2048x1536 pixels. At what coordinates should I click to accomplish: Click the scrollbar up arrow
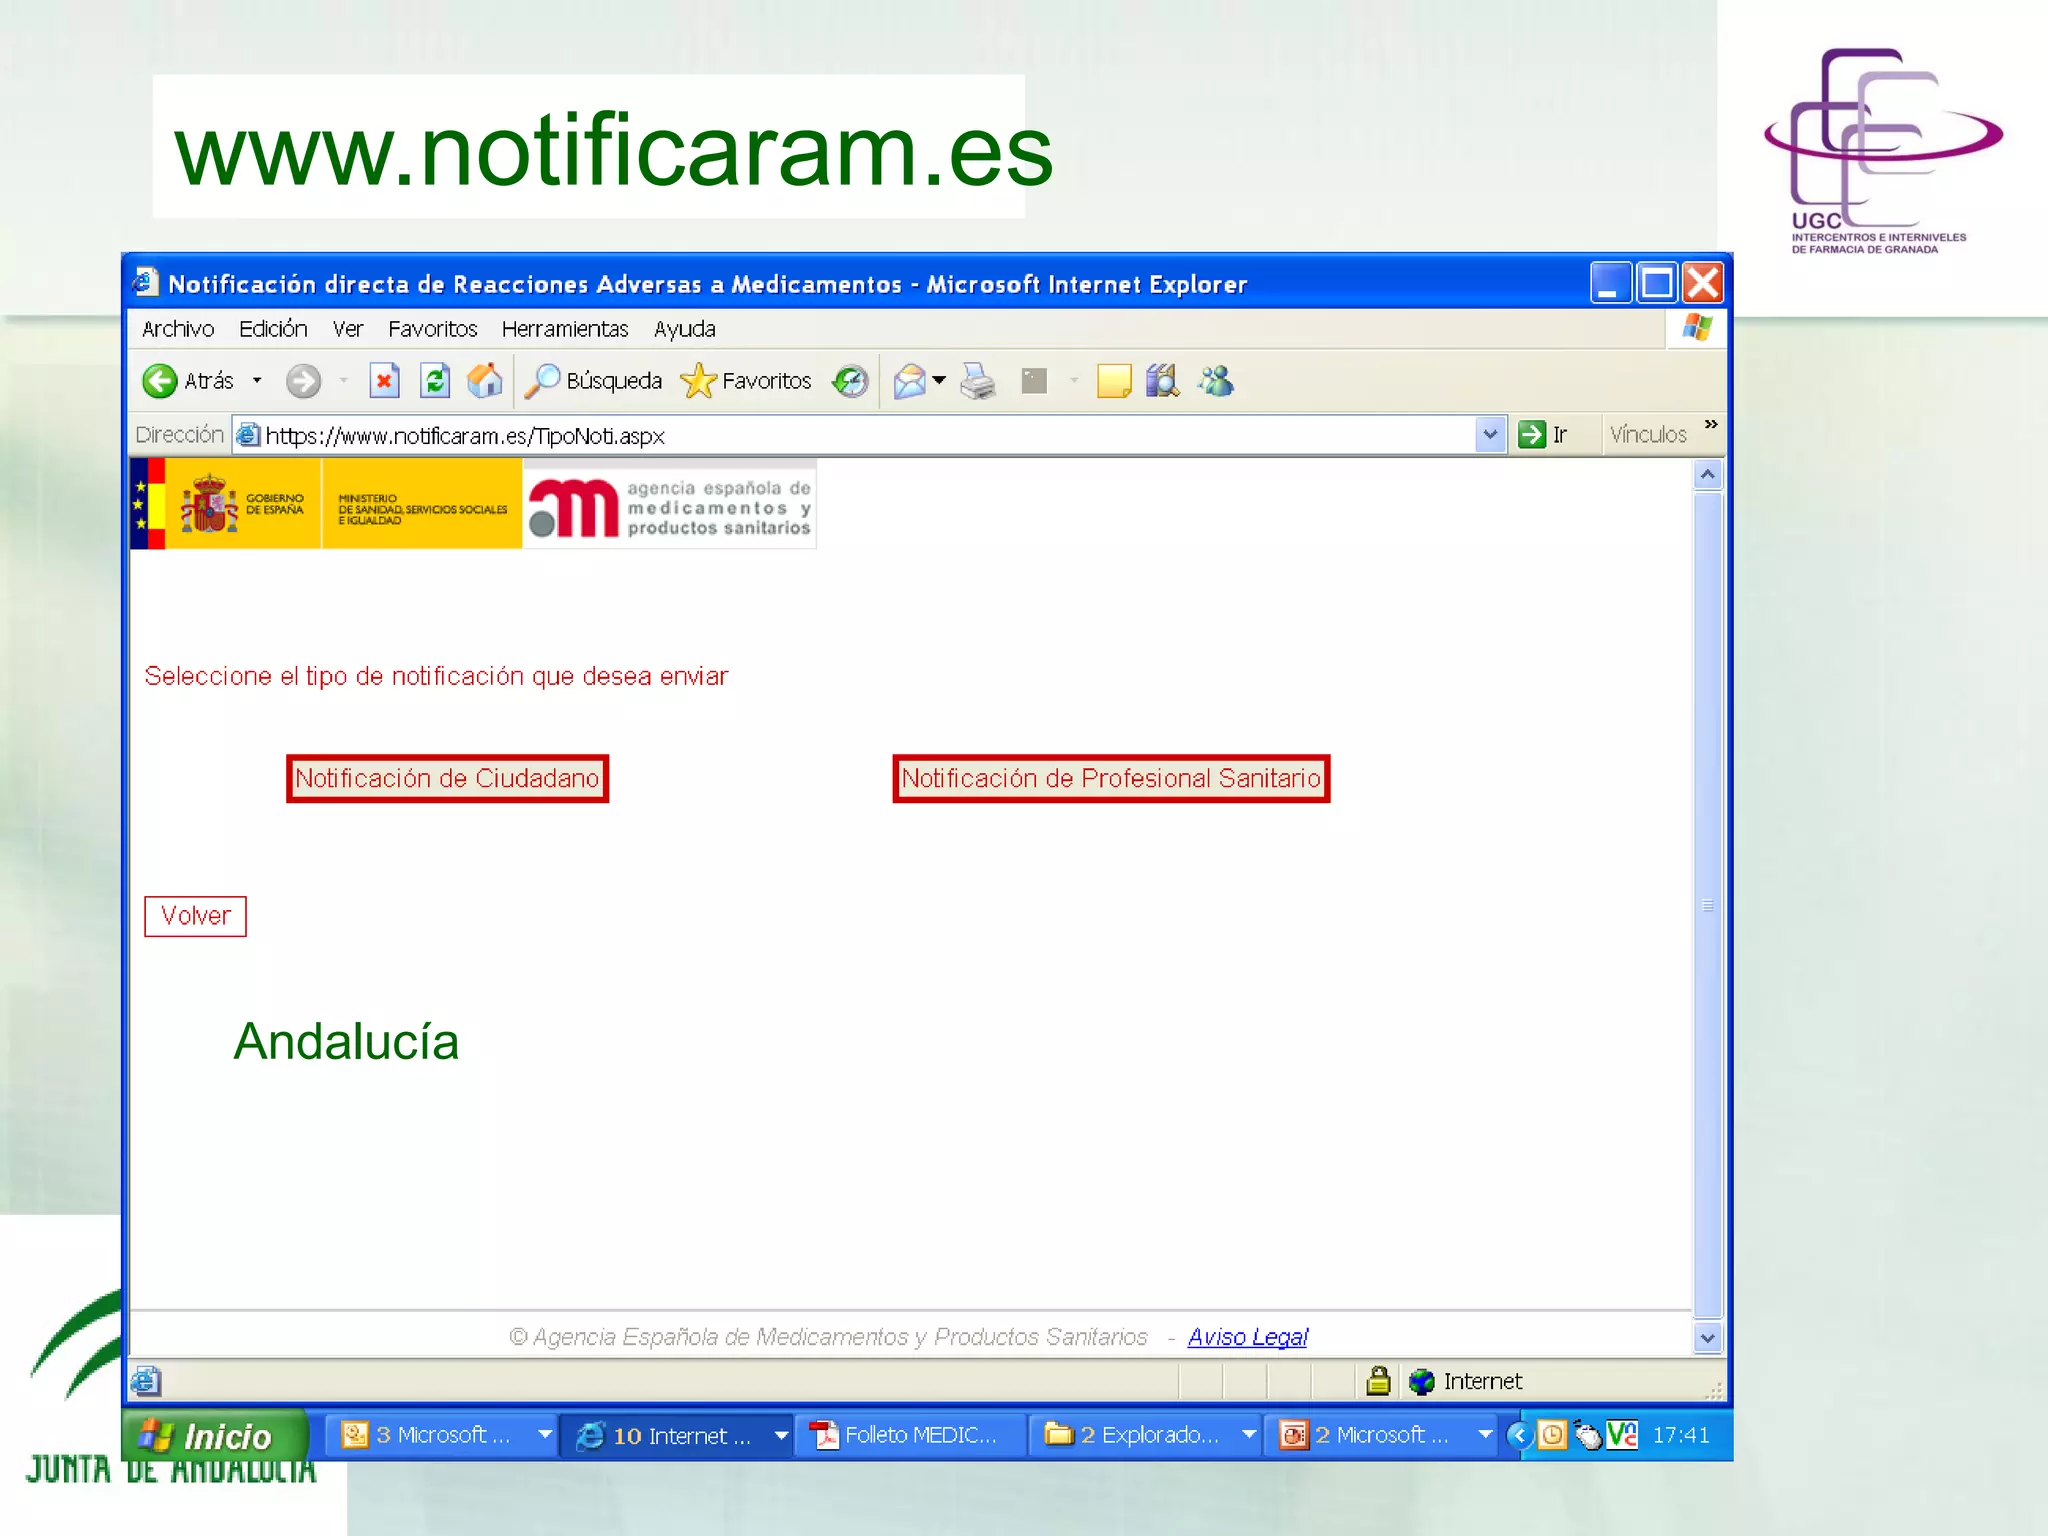point(1708,475)
